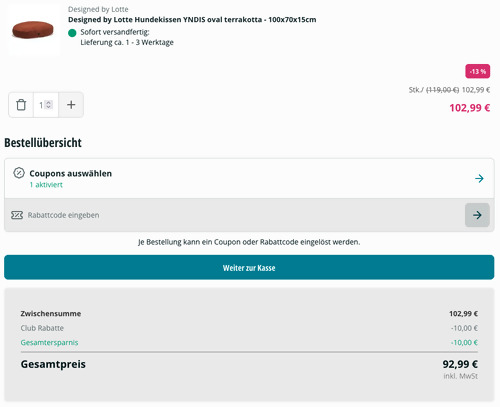This screenshot has width=500, height=407.
Task: Submit discount code with arrow button
Action: tap(477, 215)
